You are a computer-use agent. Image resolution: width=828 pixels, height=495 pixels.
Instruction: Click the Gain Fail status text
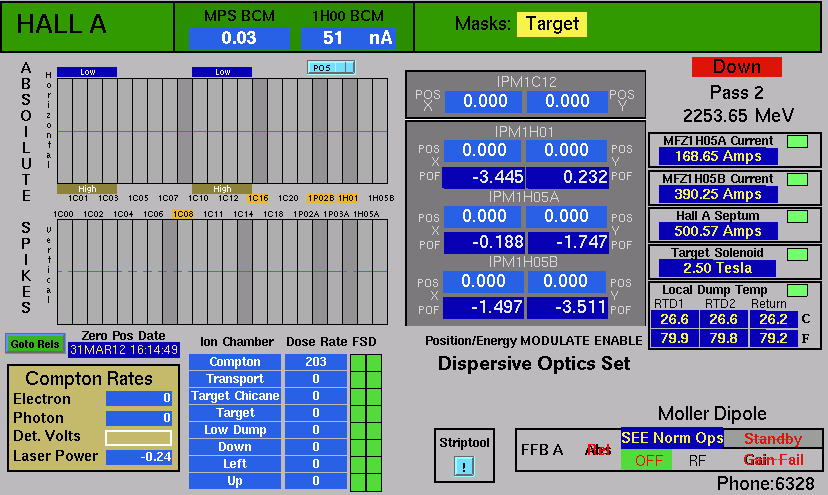(774, 460)
